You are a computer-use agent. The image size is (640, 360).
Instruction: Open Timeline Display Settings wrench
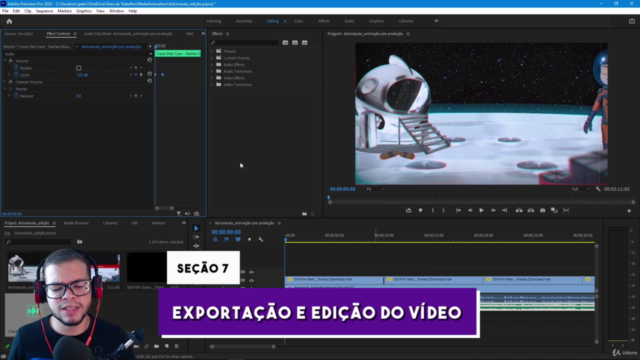coord(261,240)
